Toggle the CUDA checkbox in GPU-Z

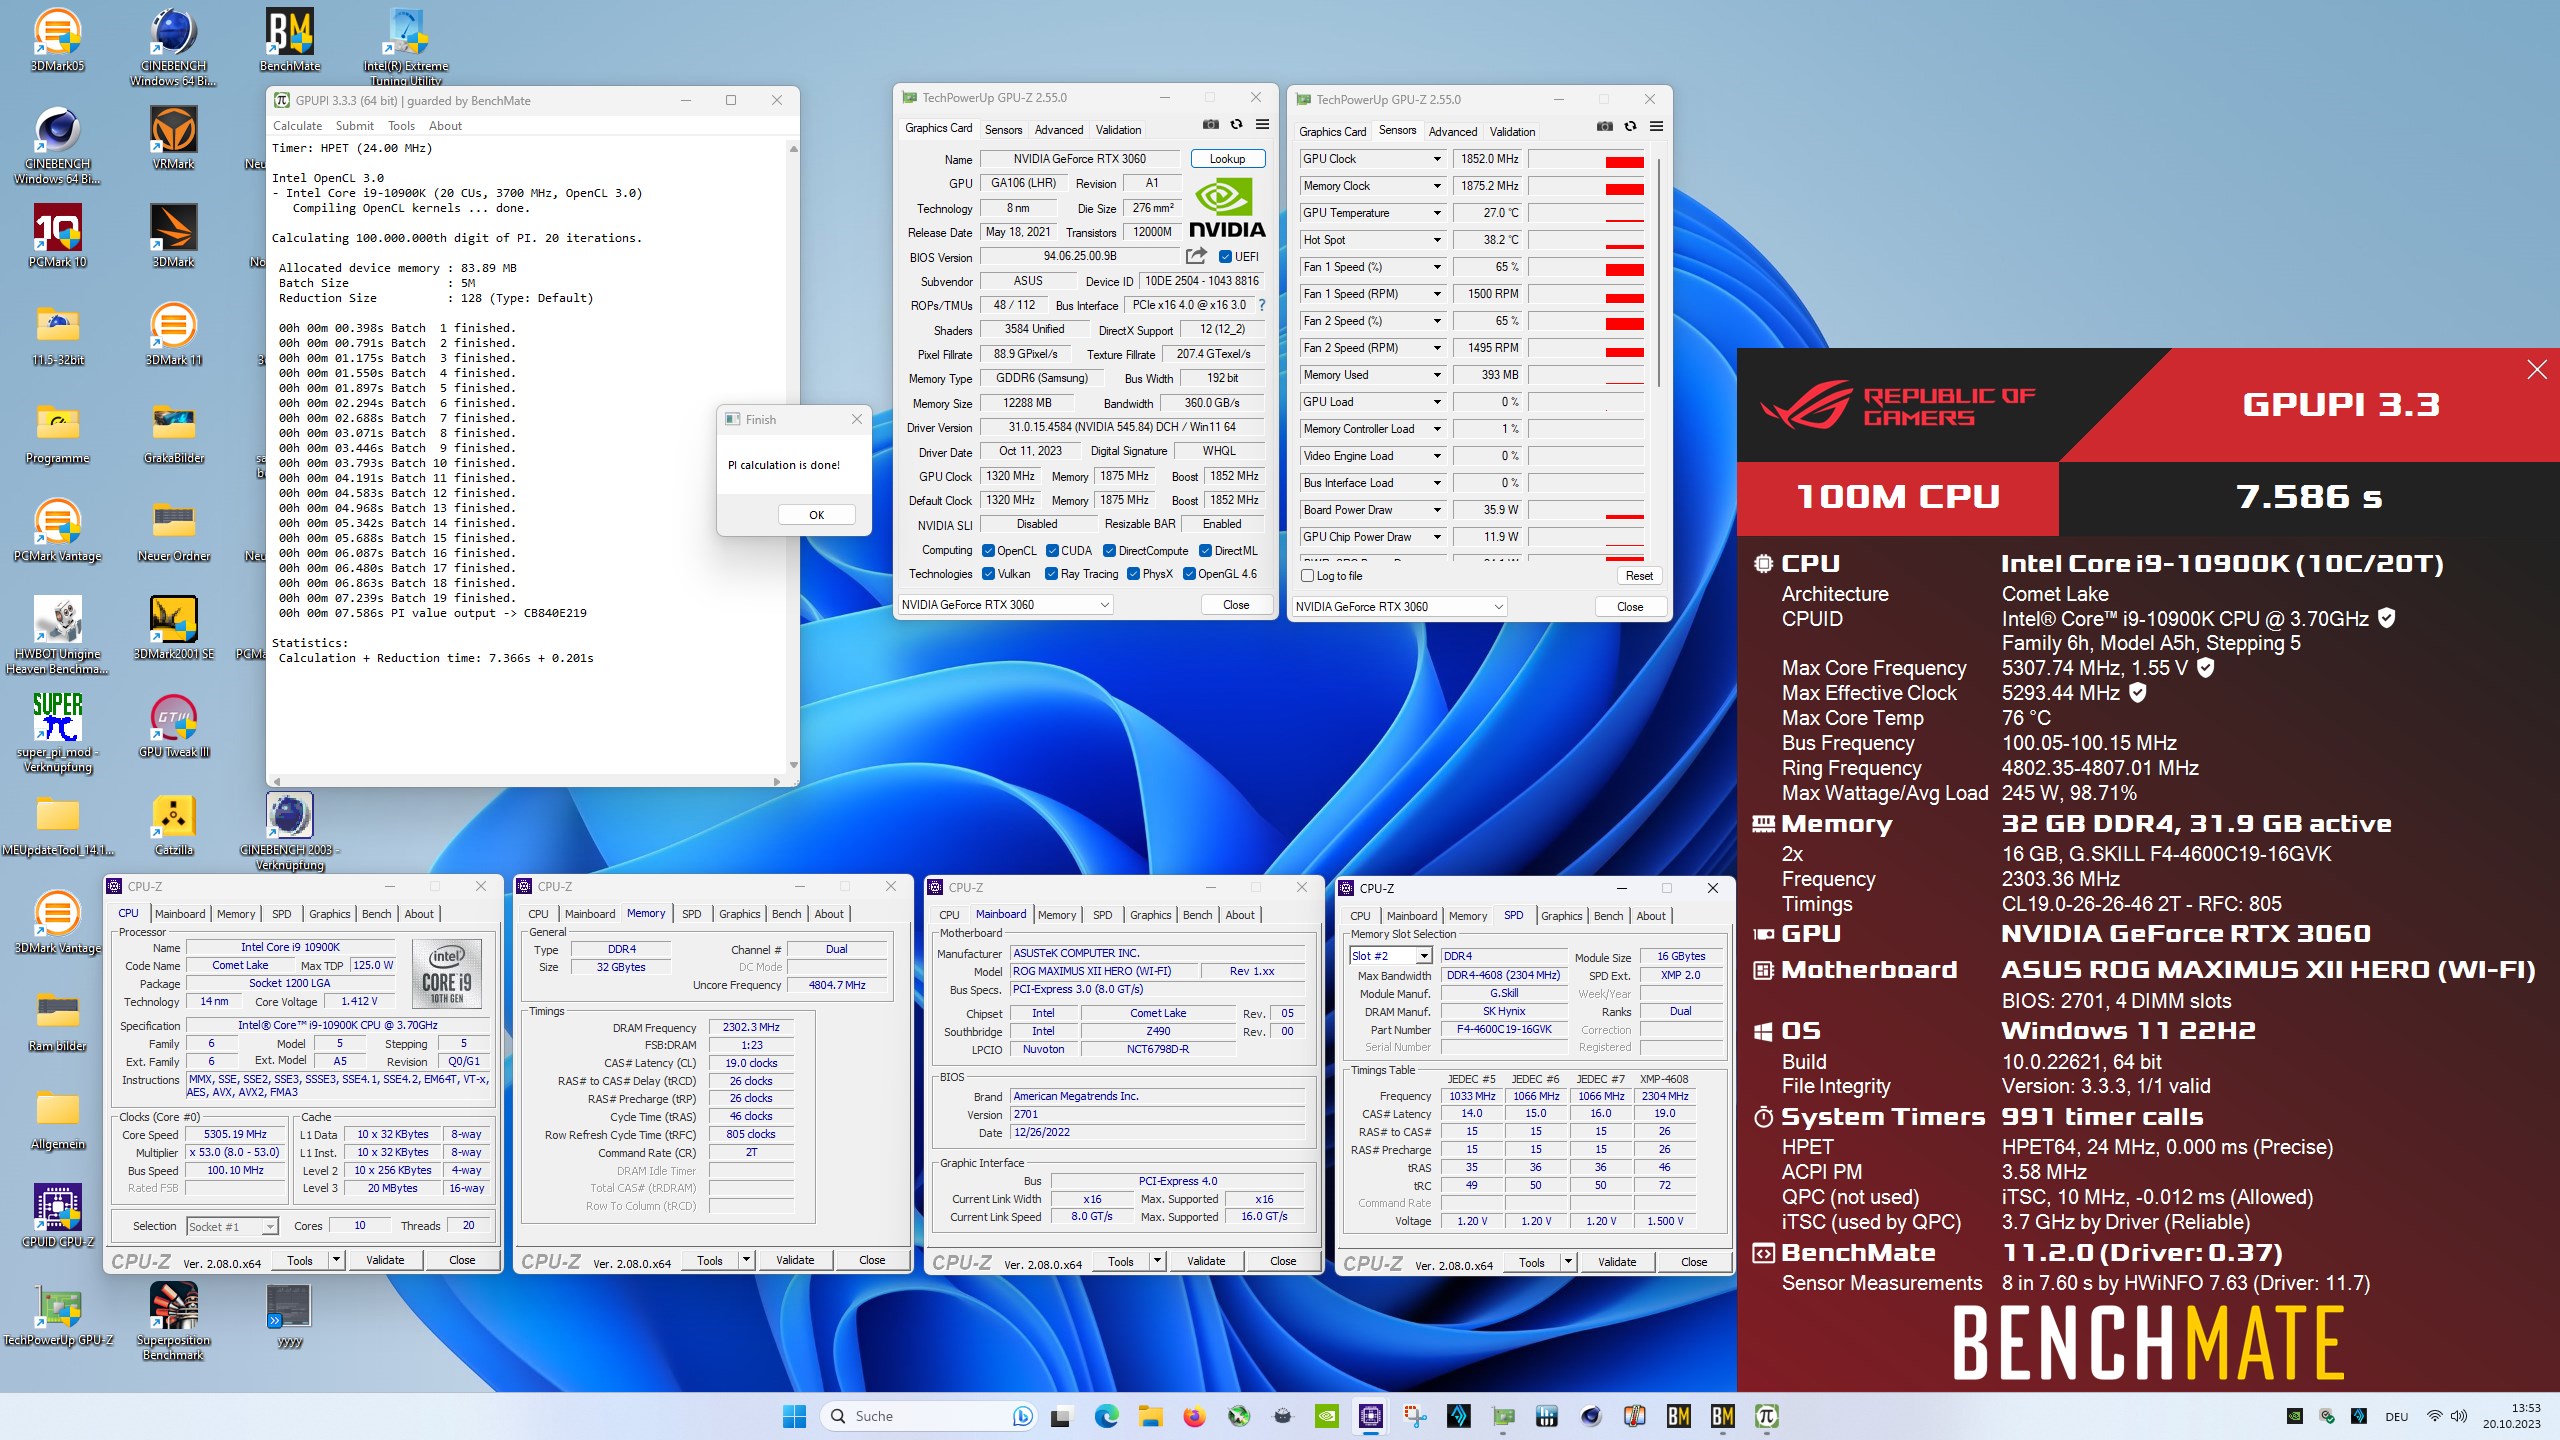1052,551
